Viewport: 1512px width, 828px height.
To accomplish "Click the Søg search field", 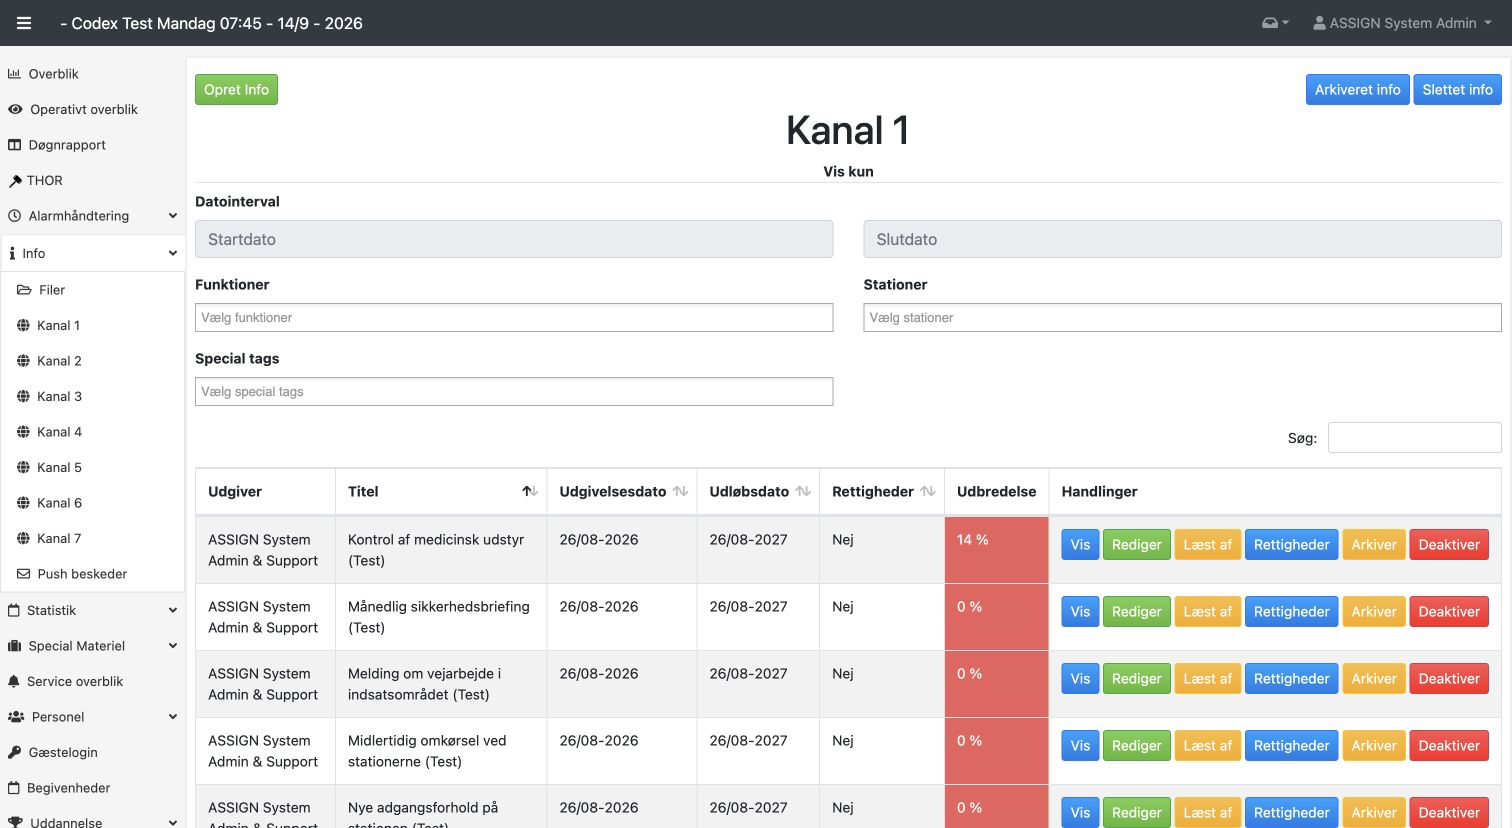I will click(1414, 438).
